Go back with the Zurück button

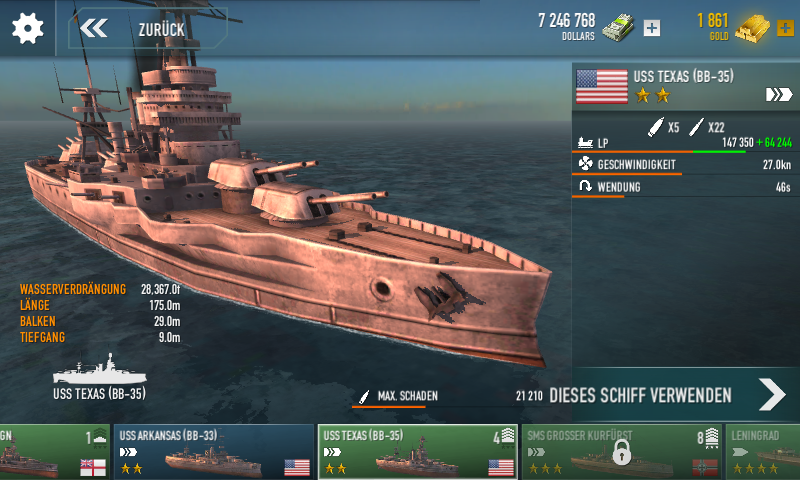[148, 29]
